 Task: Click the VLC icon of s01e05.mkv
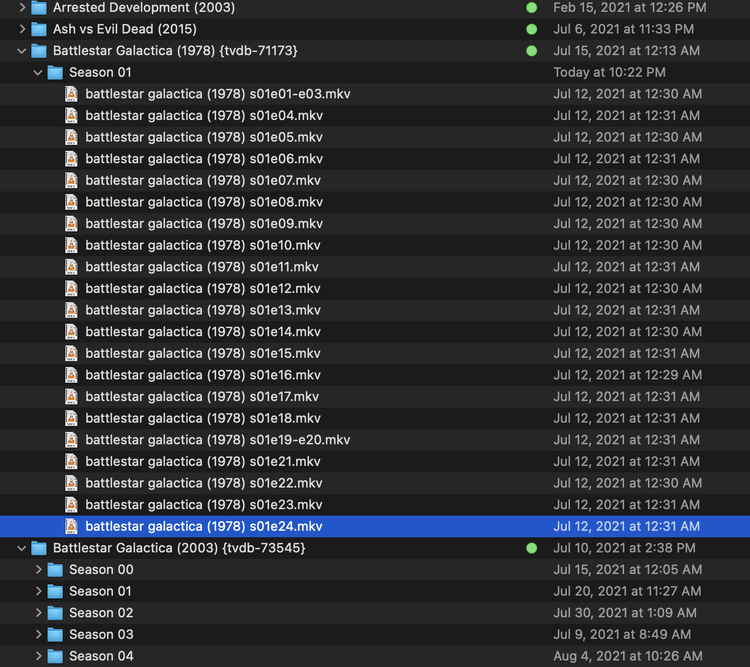(x=71, y=137)
